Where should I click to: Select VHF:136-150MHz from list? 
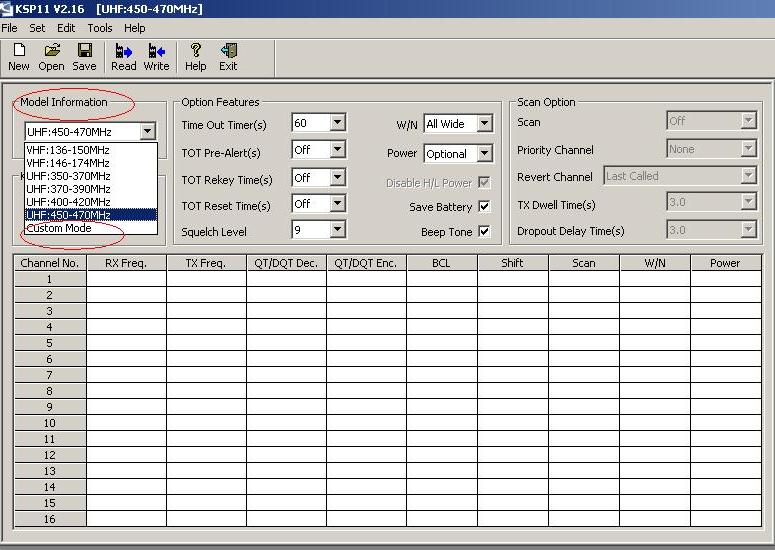pyautogui.click(x=91, y=150)
